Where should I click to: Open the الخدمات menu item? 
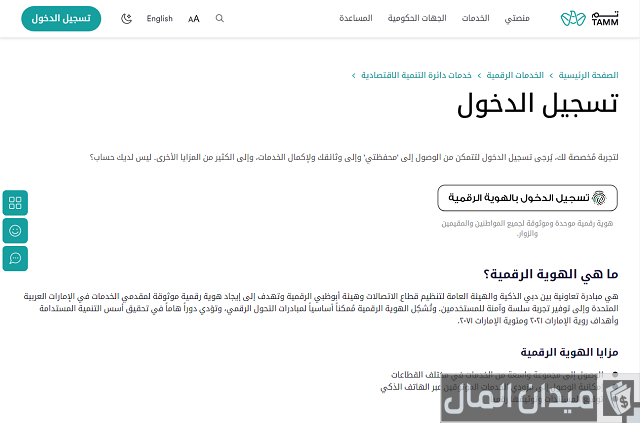click(476, 18)
